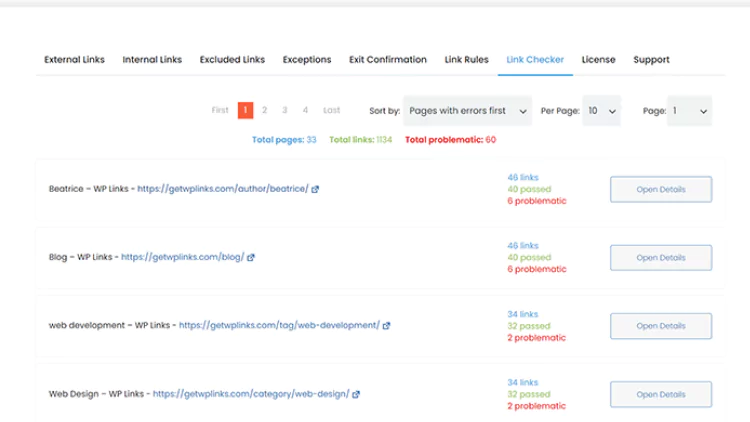750x422 pixels.
Task: Open the Page number dropdown
Action: 689,111
